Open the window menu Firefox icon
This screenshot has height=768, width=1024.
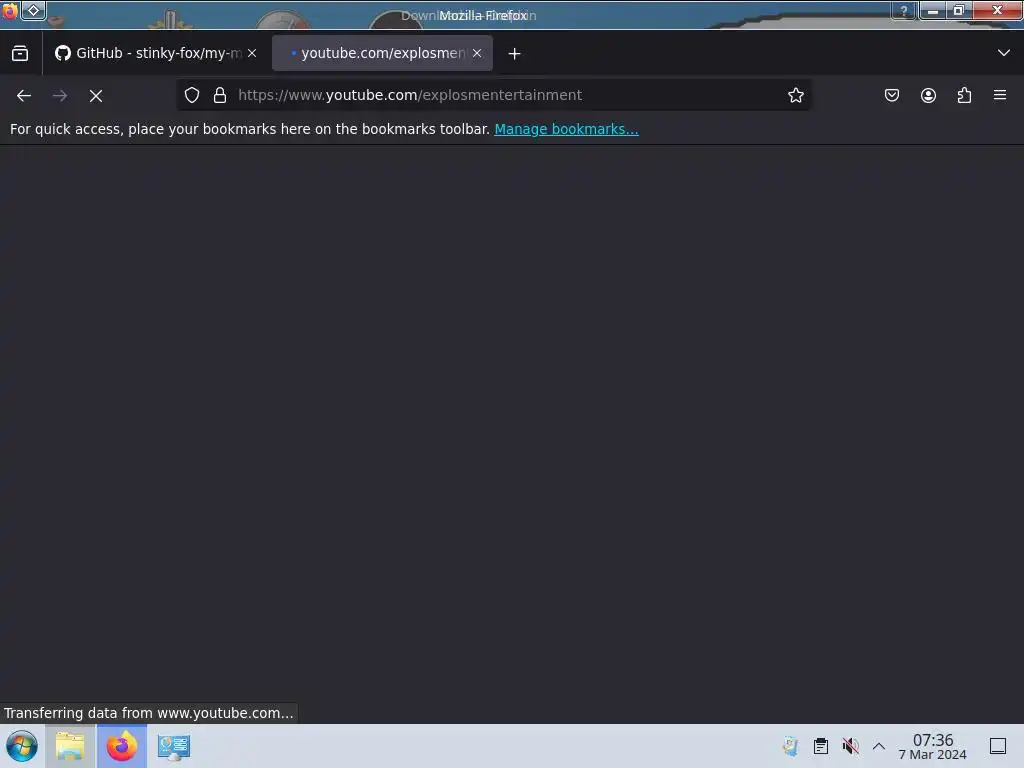[x=10, y=10]
